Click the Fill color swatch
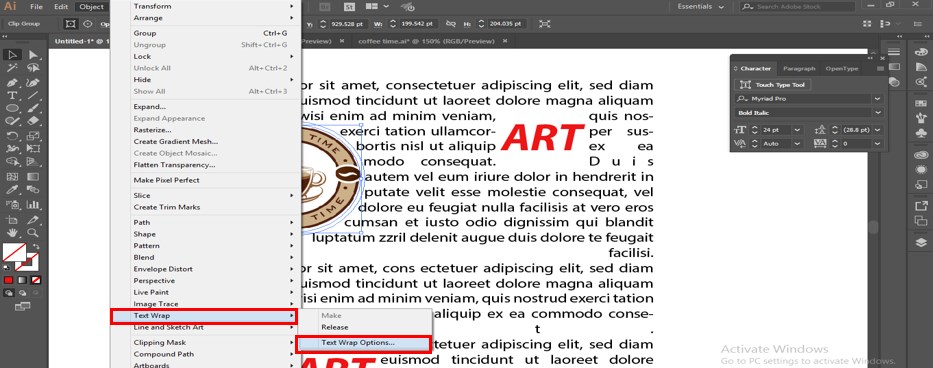The height and width of the screenshot is (368, 933). pyautogui.click(x=14, y=252)
